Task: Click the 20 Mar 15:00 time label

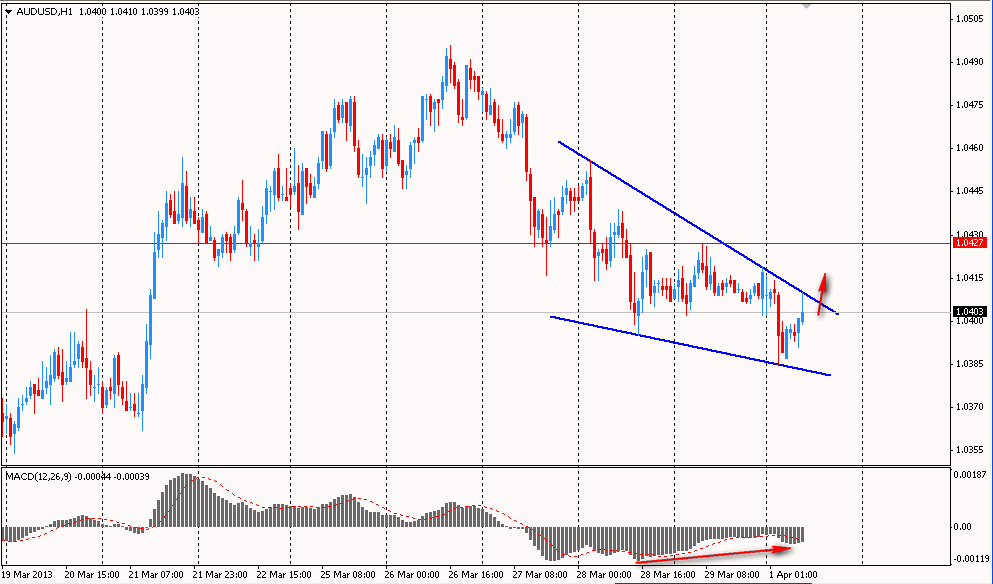Action: point(92,574)
